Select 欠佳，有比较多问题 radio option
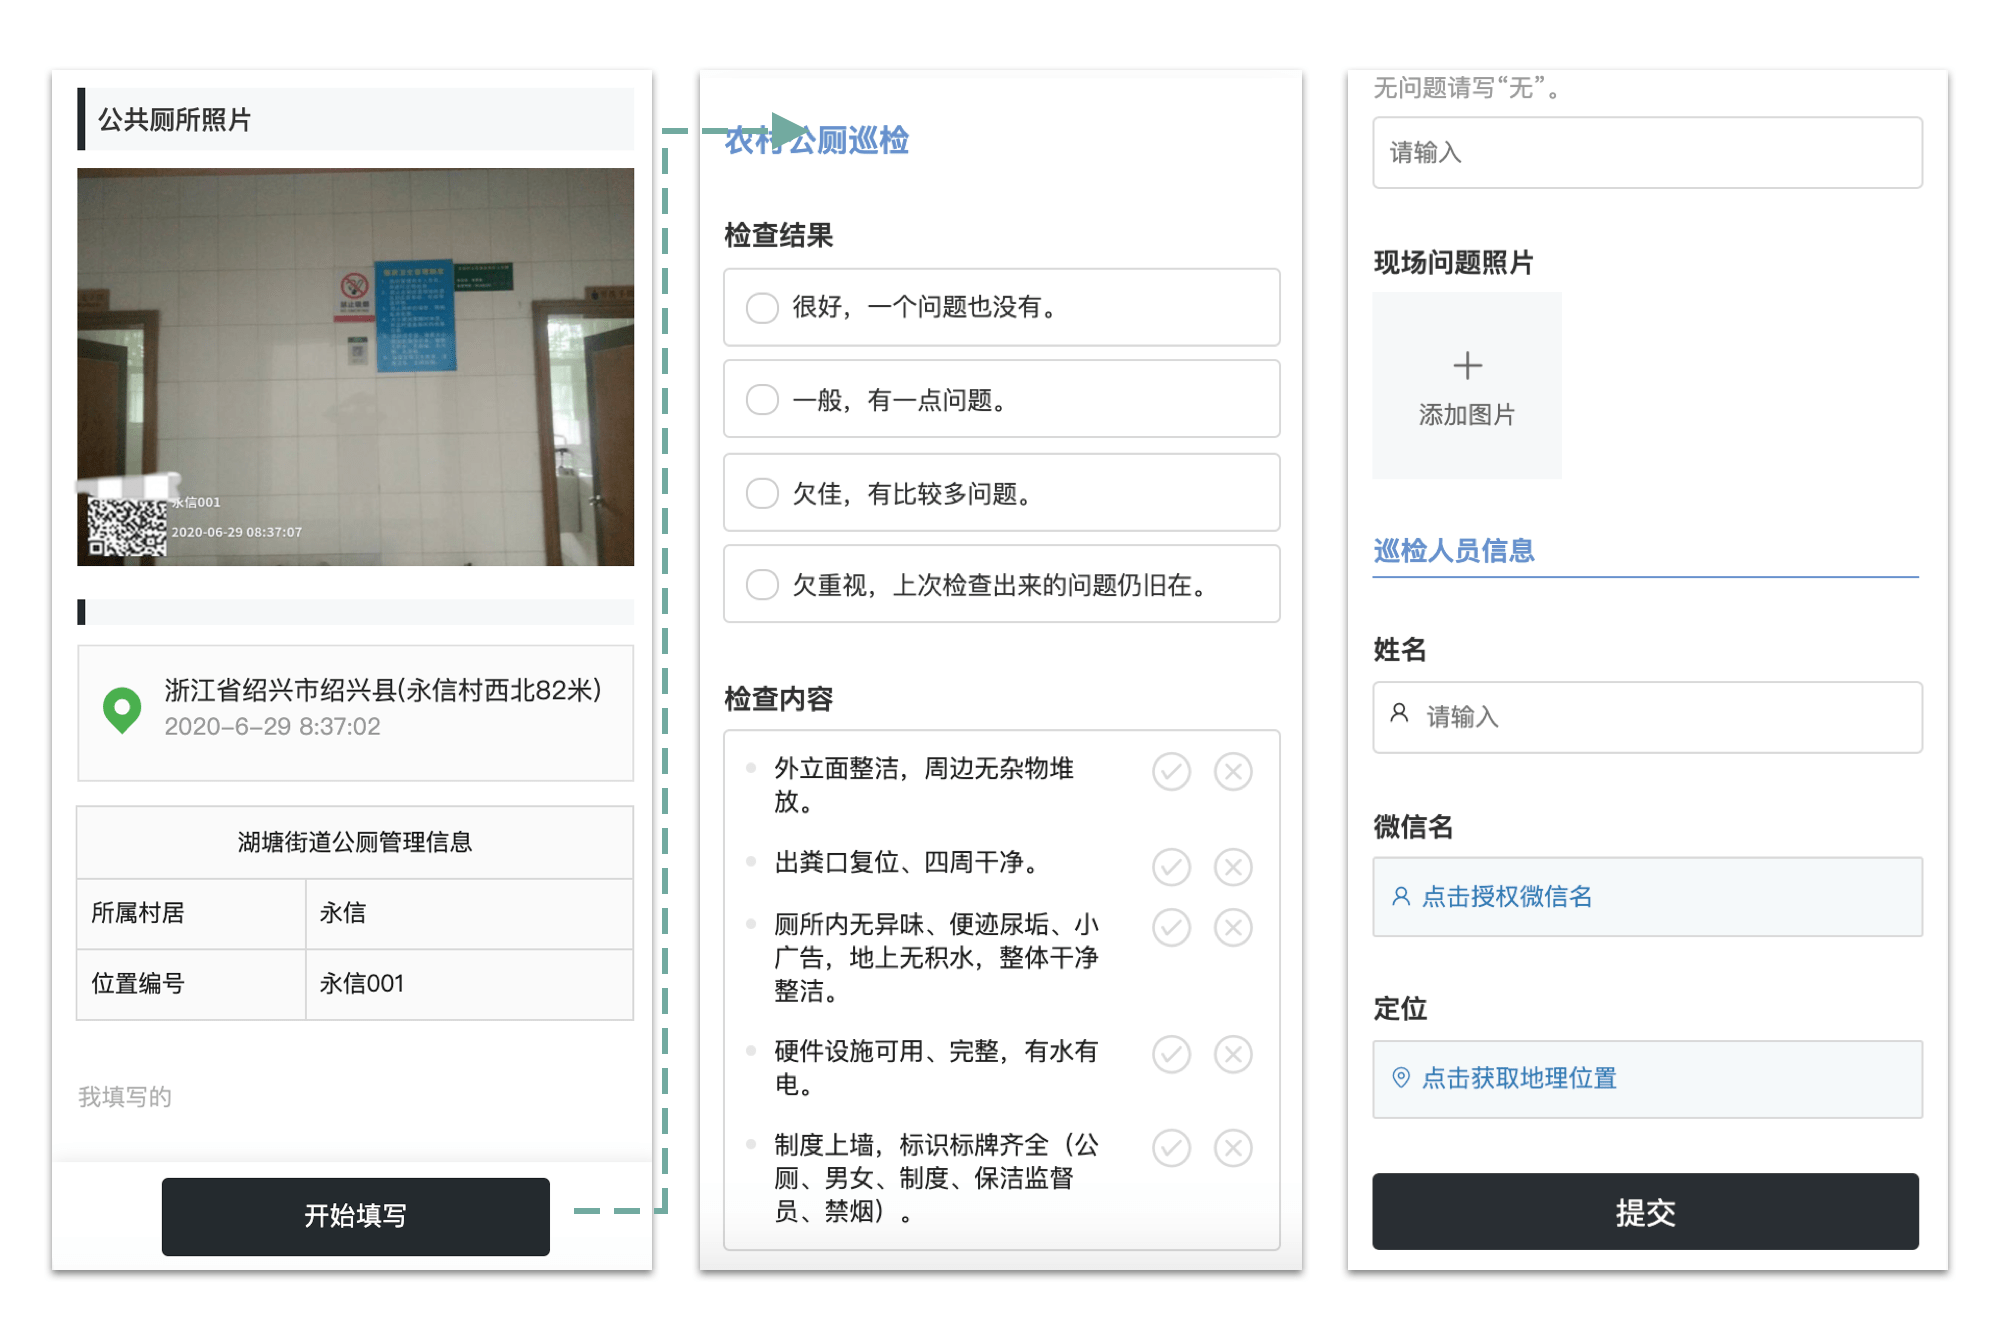The height and width of the screenshot is (1340, 2000). pyautogui.click(x=762, y=493)
